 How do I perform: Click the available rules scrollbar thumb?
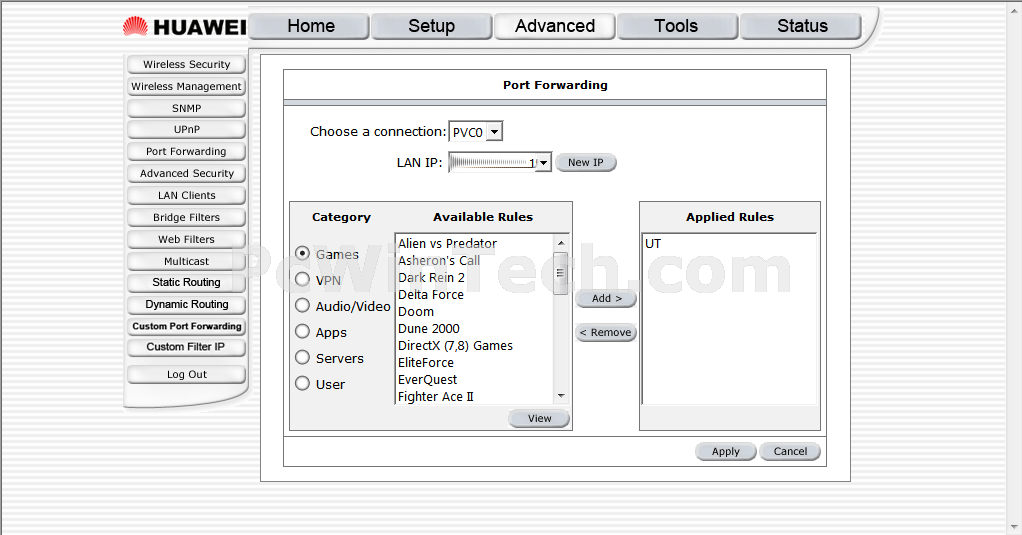pos(561,273)
